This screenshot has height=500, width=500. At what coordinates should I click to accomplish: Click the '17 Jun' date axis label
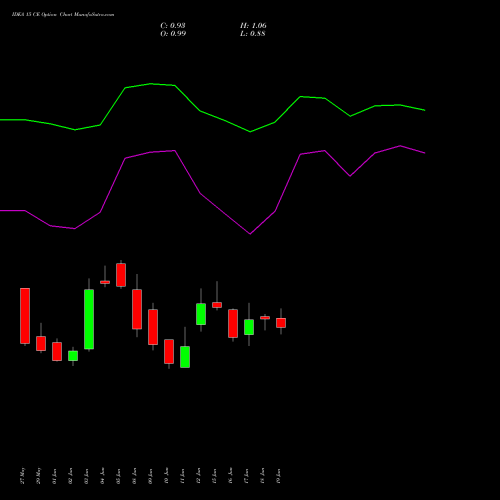pyautogui.click(x=247, y=476)
